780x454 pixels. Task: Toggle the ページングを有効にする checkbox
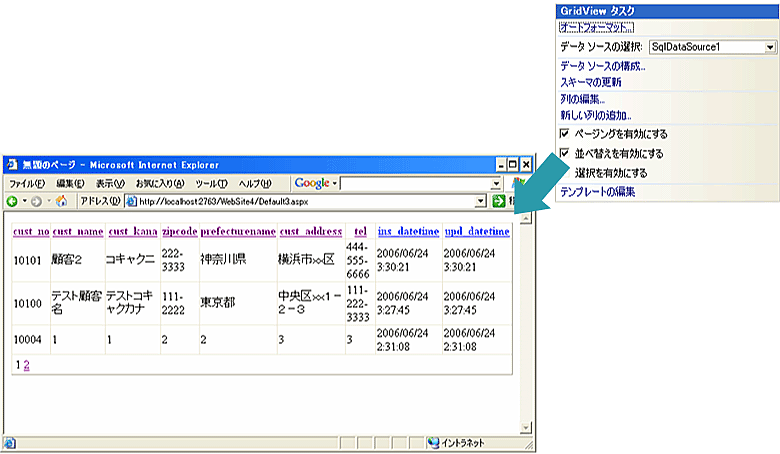click(x=565, y=133)
